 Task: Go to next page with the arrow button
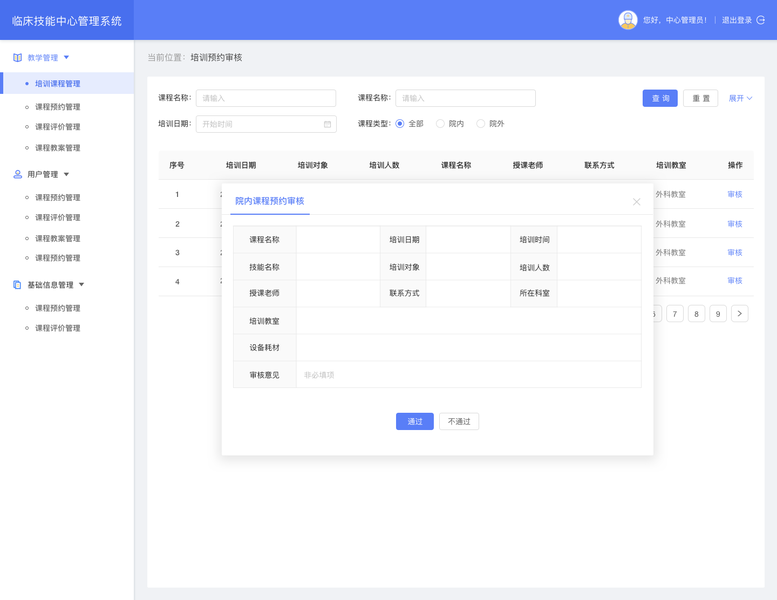(x=740, y=314)
